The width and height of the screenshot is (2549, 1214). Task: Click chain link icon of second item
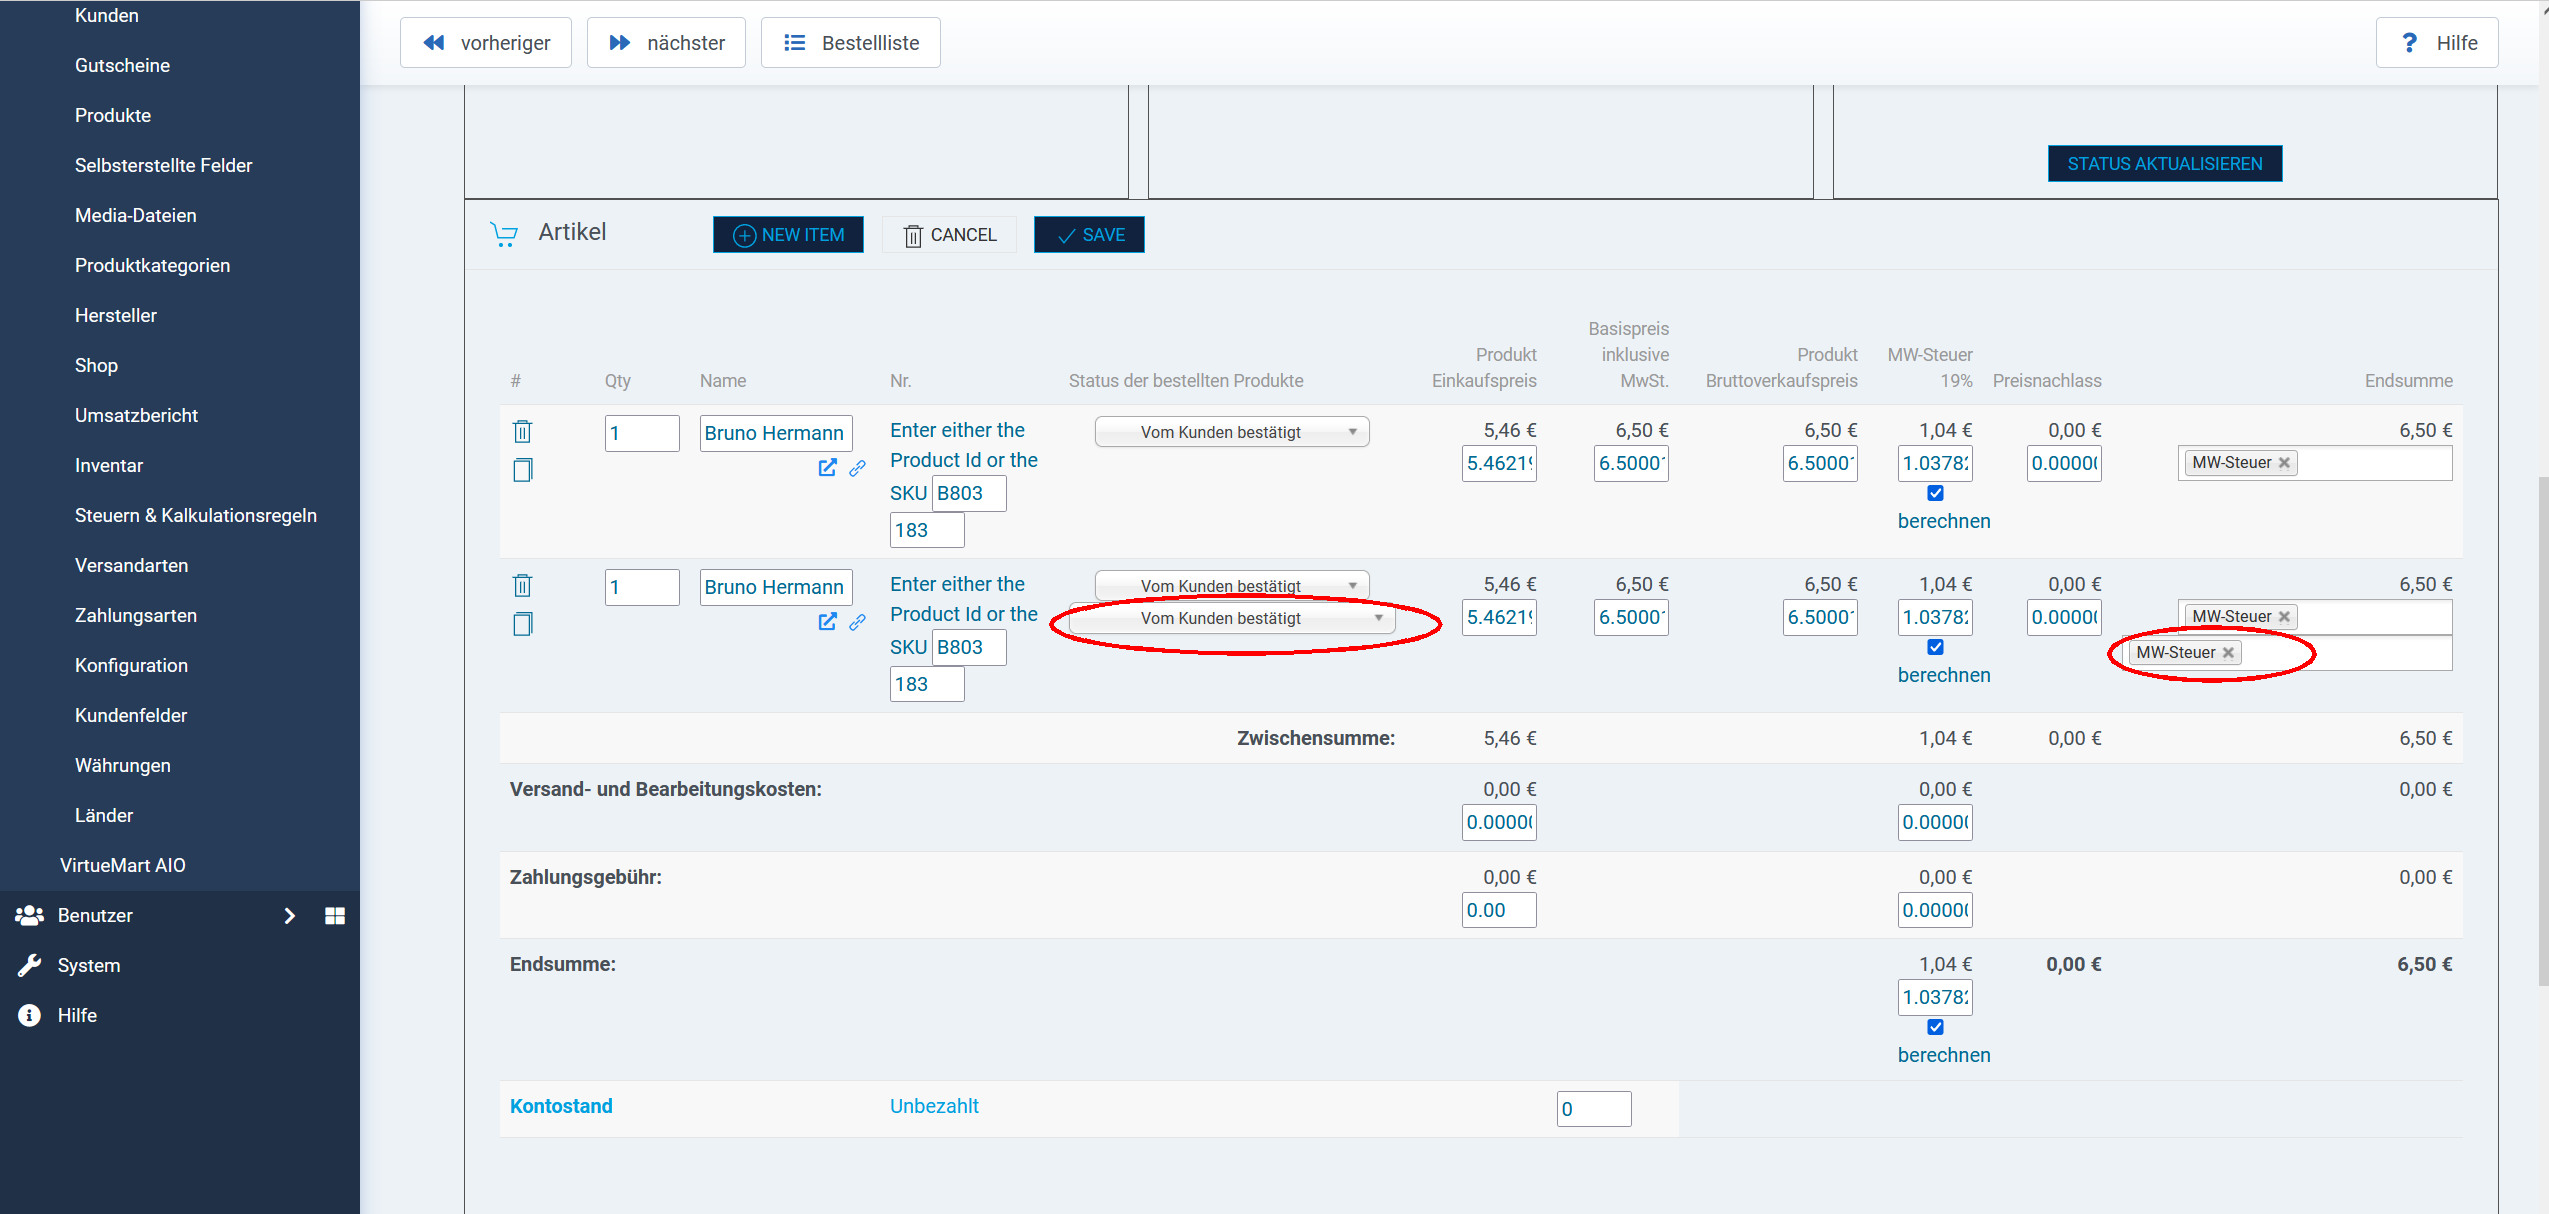point(857,622)
